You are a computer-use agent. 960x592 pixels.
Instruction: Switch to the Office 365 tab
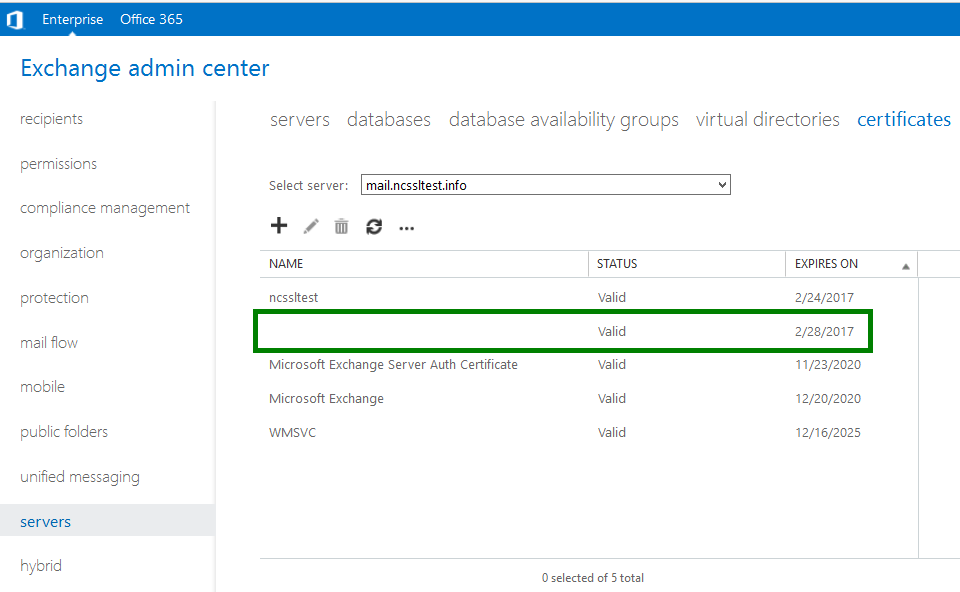pos(151,20)
